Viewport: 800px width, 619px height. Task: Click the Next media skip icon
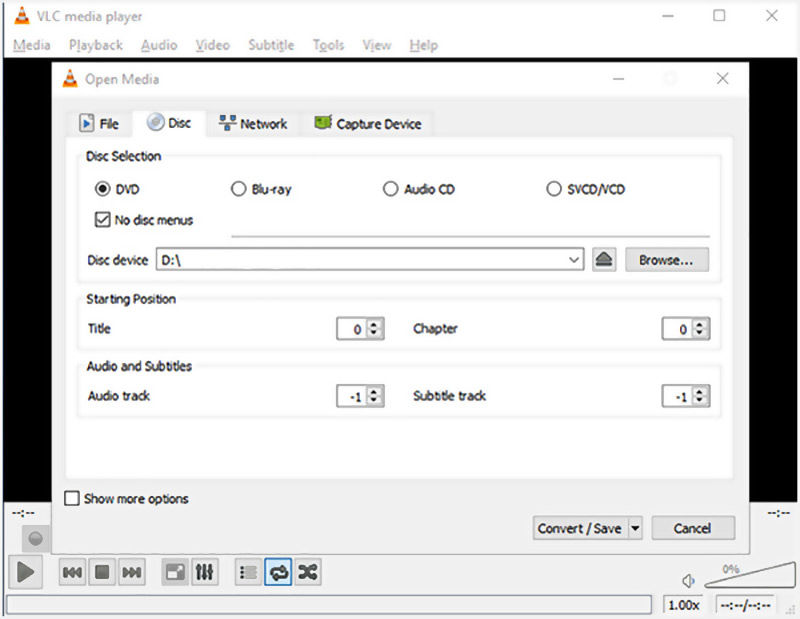(131, 572)
